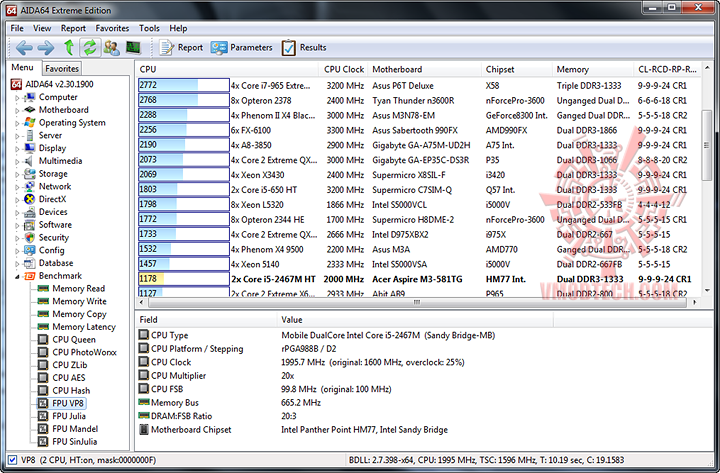This screenshot has width=720, height=473.
Task: Sort by CPU Clock column header
Action: (343, 69)
